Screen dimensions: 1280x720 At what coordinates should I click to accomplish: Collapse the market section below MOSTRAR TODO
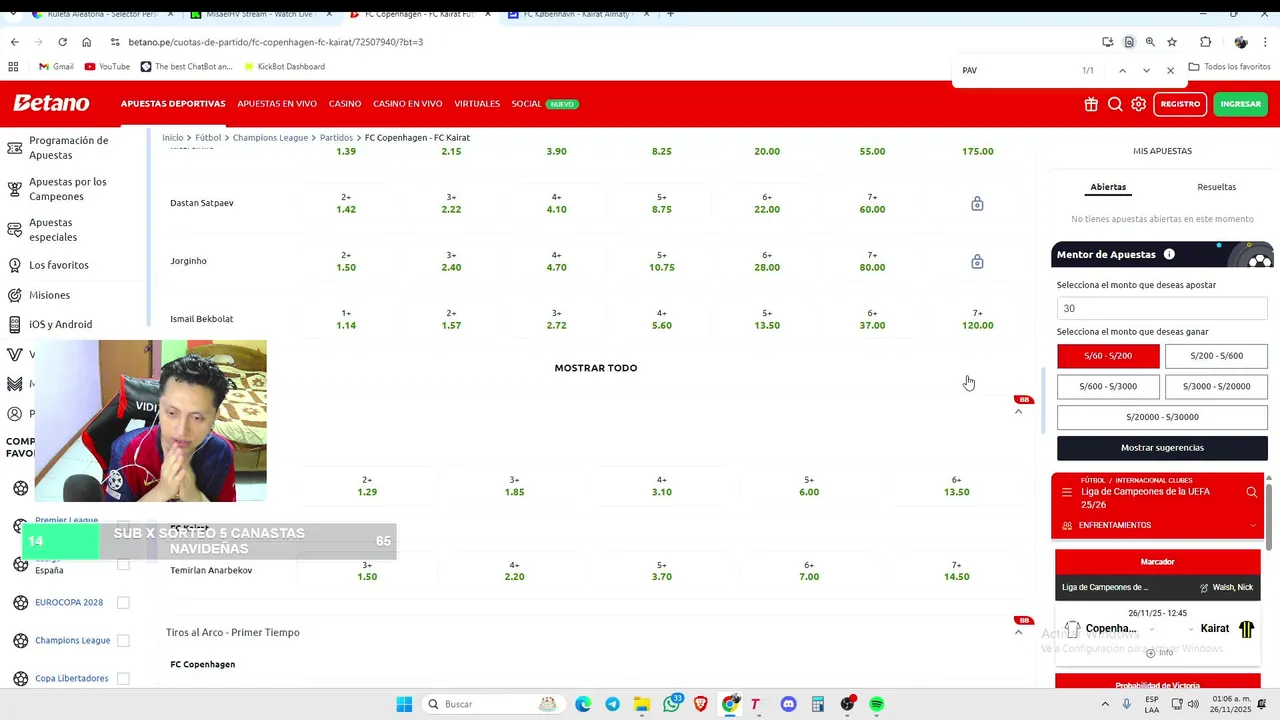1019,411
